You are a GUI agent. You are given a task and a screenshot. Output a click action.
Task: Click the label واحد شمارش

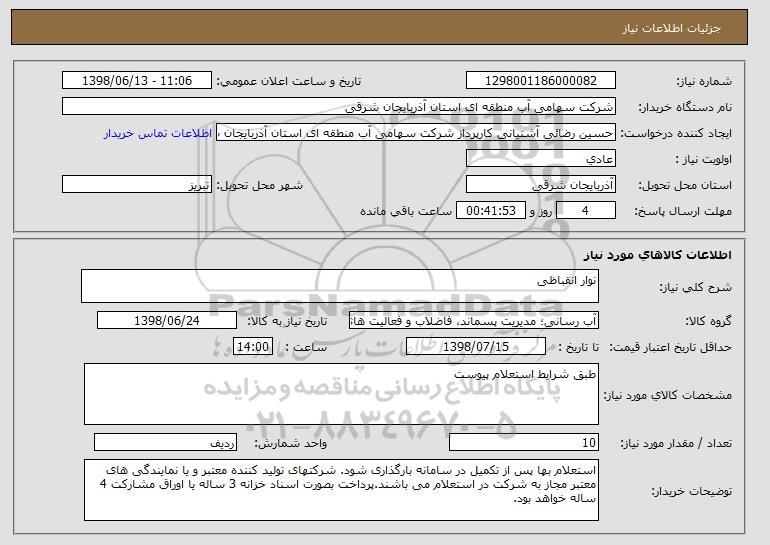point(290,443)
